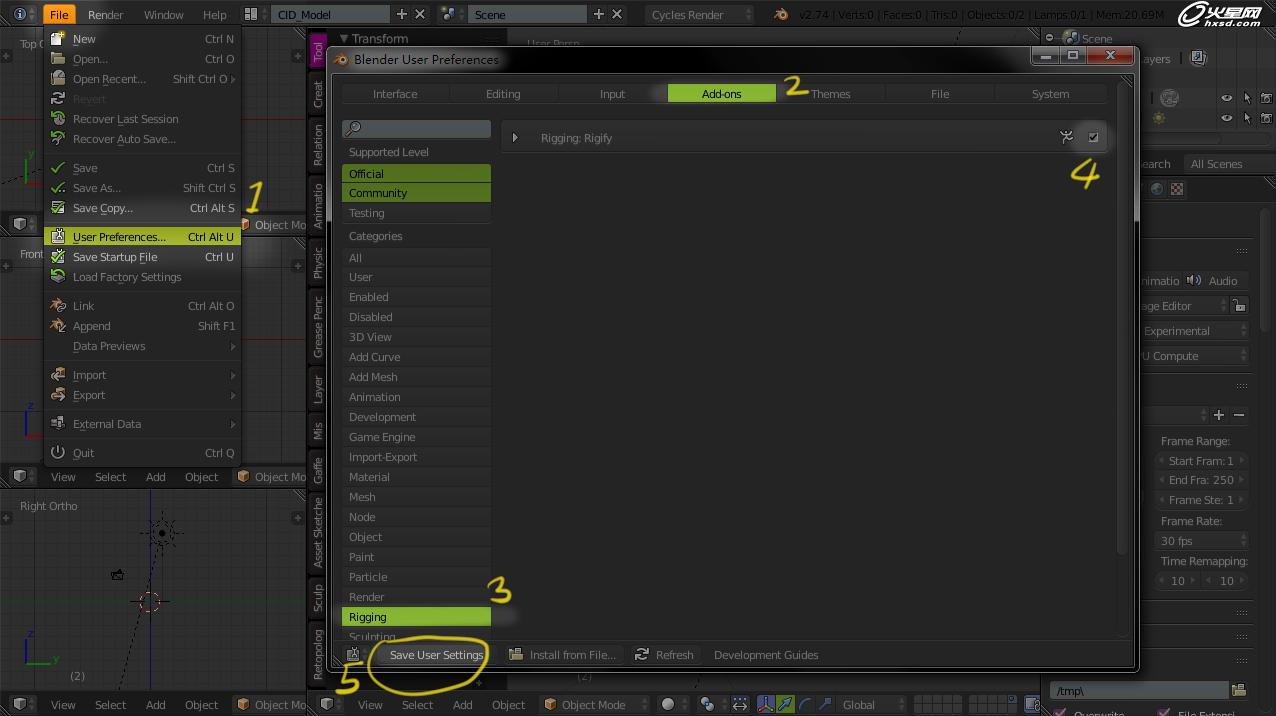Open the Export submenu
The width and height of the screenshot is (1276, 716).
pyautogui.click(x=142, y=395)
